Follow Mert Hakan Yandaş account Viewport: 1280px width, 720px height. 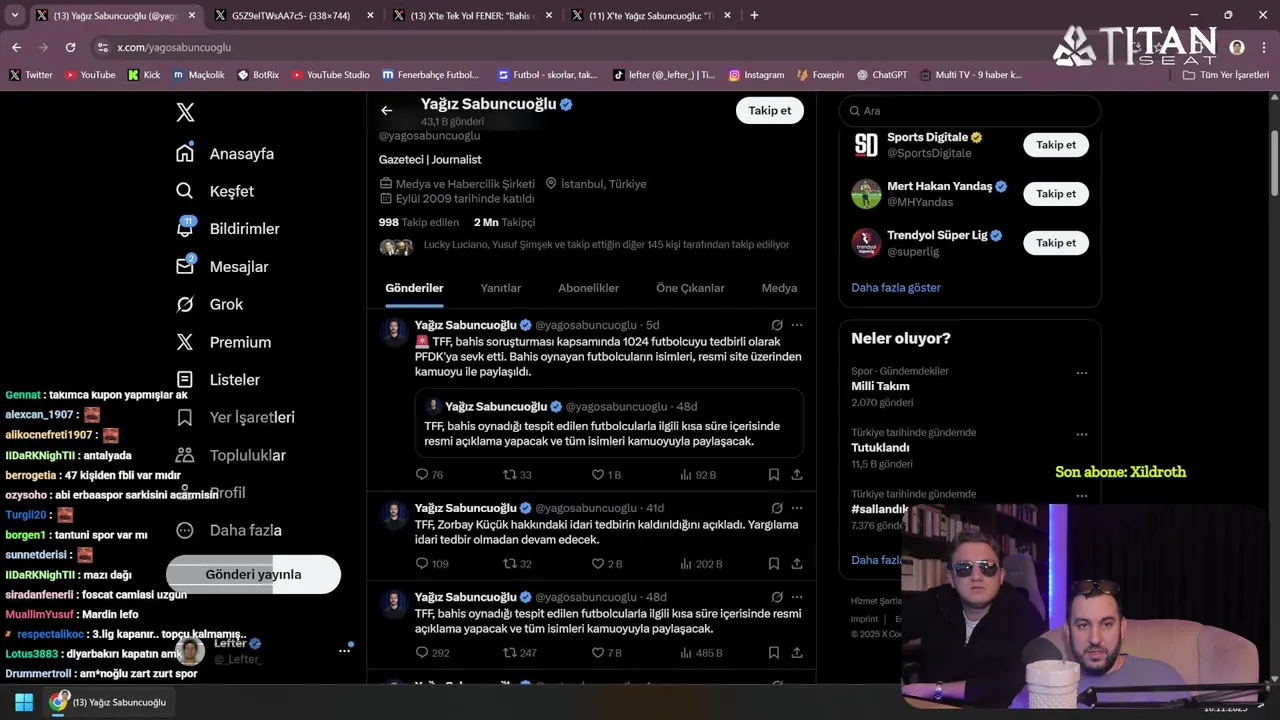point(1056,194)
